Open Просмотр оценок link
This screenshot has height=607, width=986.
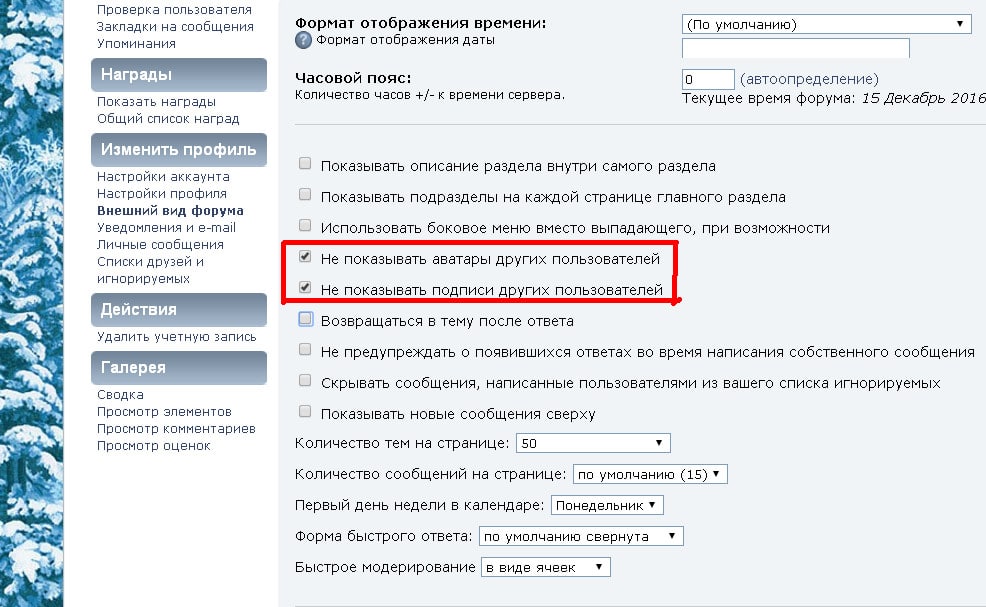(154, 445)
